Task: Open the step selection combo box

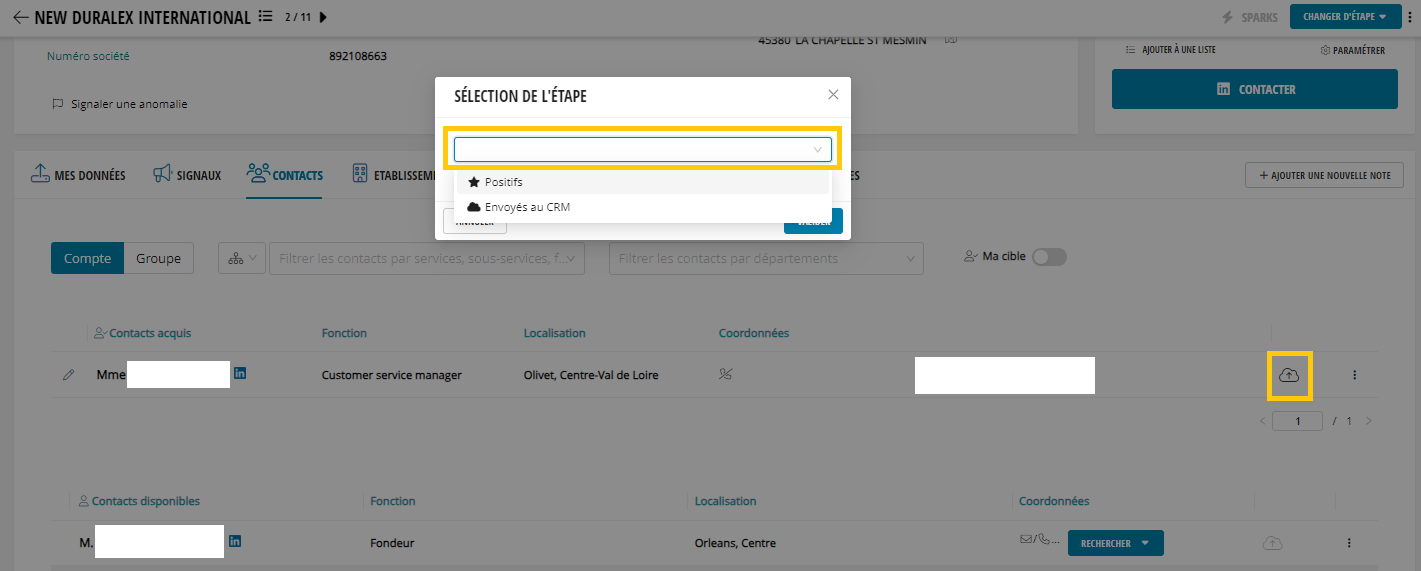Action: [643, 149]
